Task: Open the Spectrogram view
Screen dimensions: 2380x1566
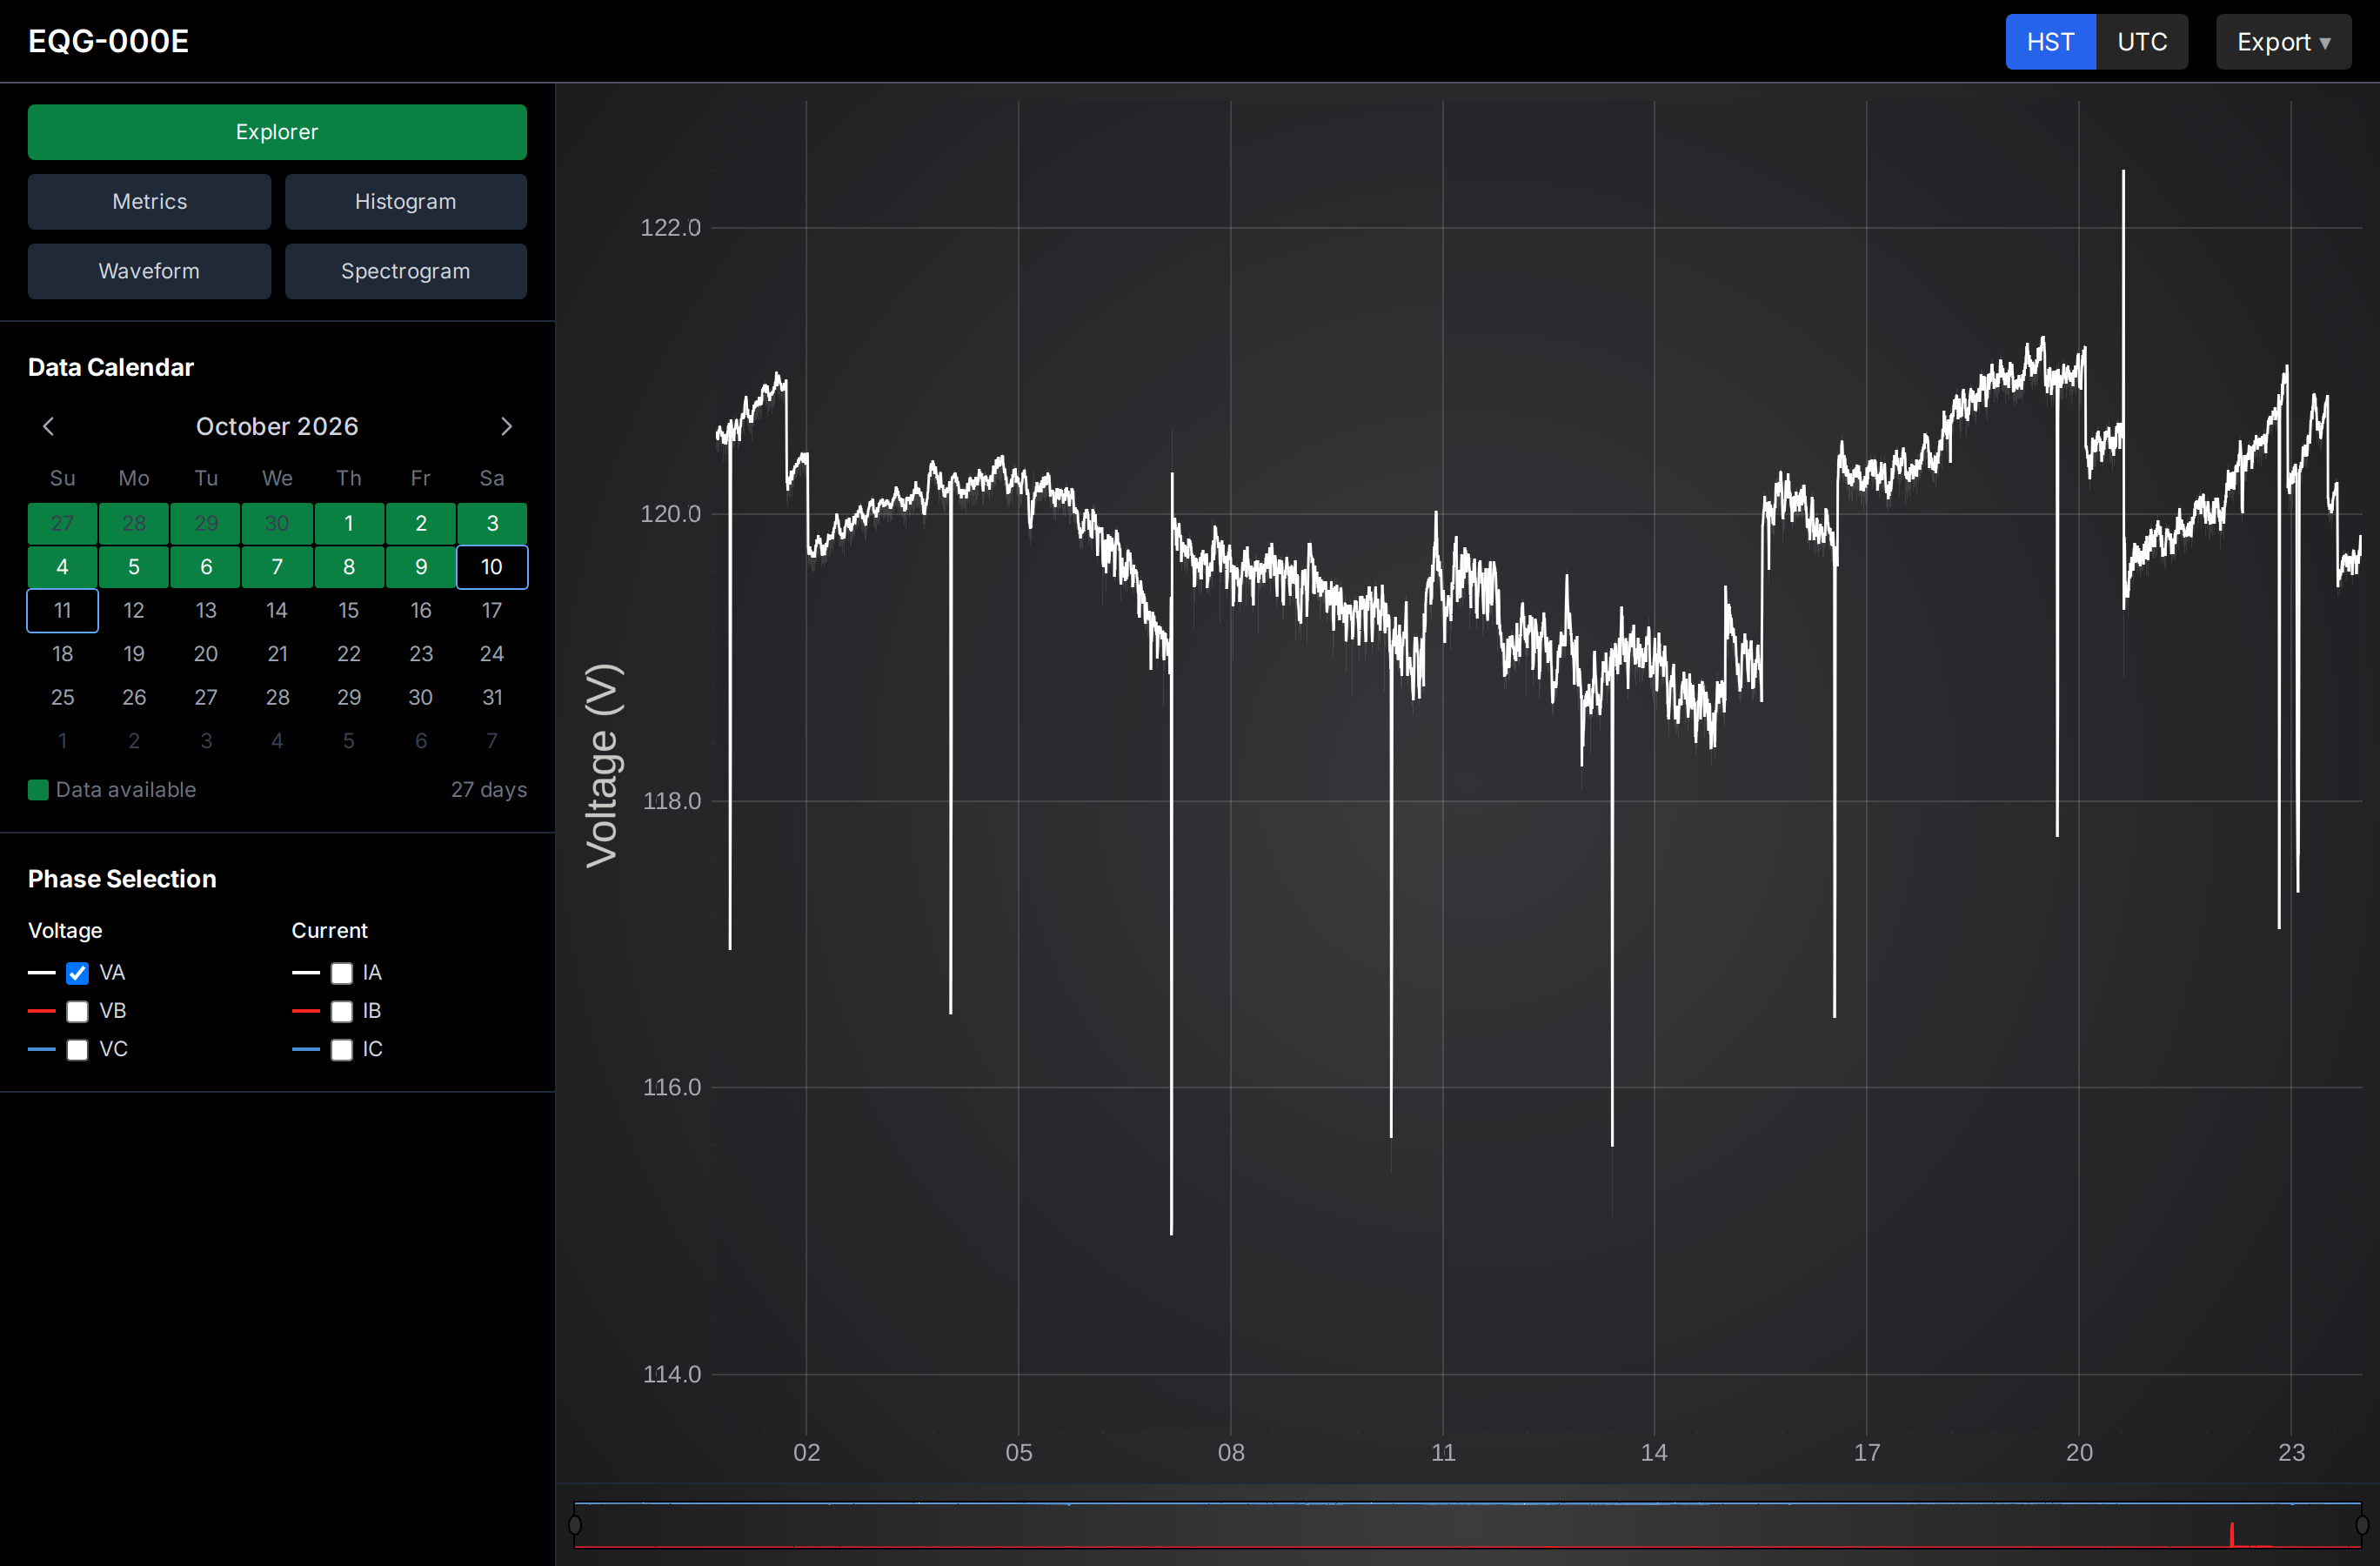Action: click(x=406, y=271)
